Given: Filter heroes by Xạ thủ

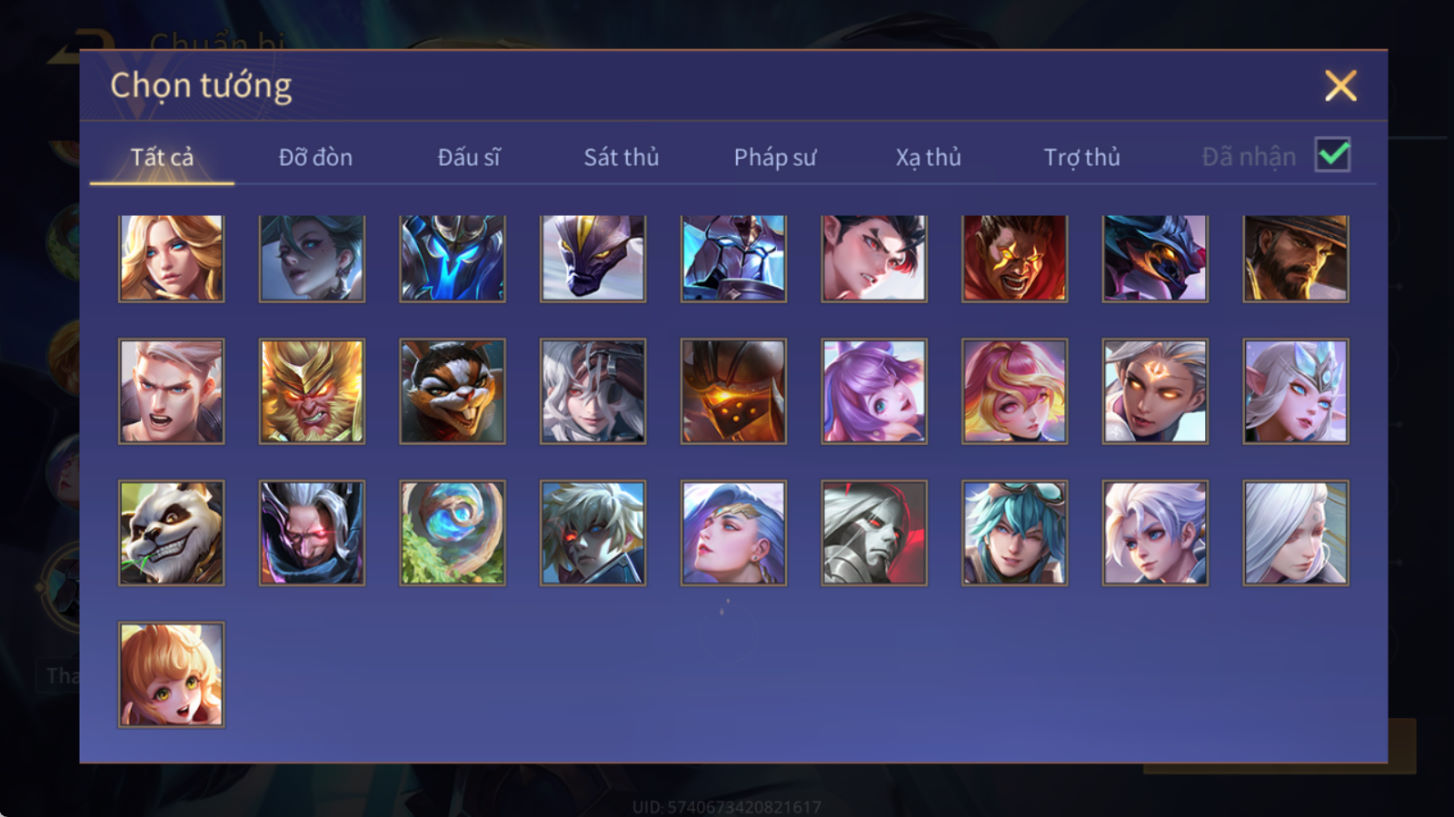Looking at the screenshot, I should coord(928,157).
